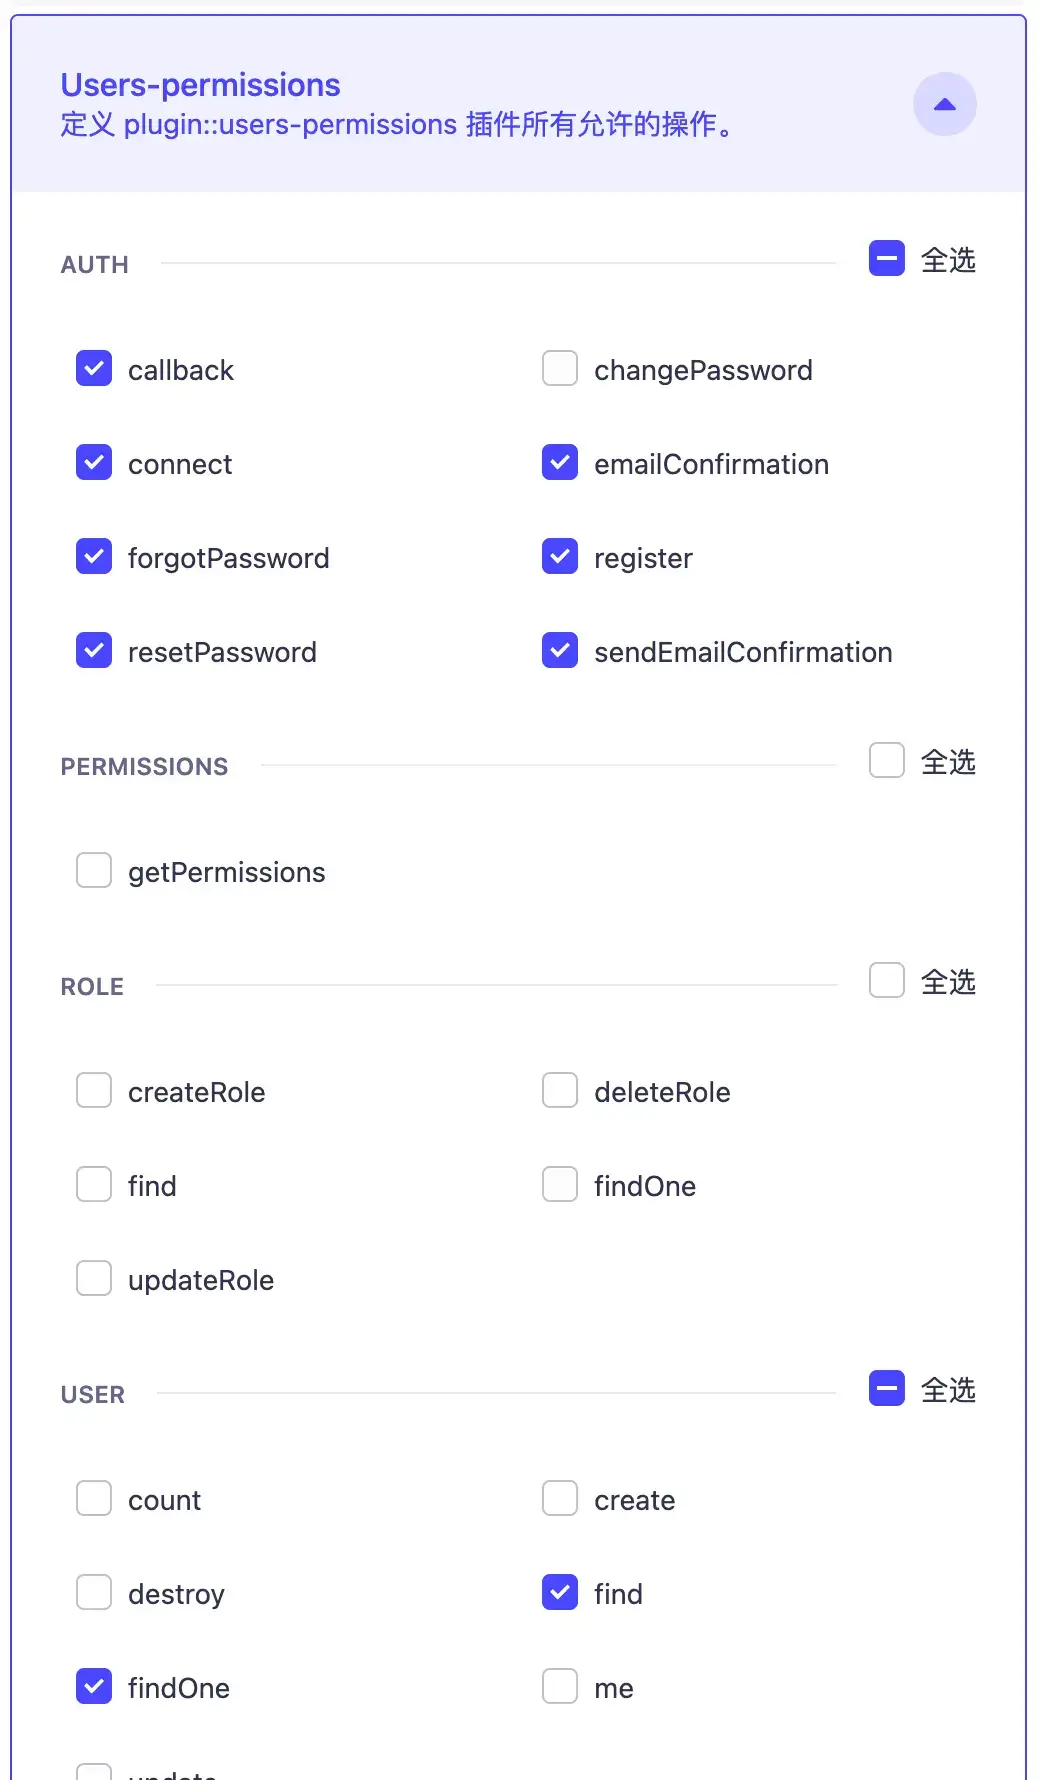Enable the user count permission
The width and height of the screenshot is (1044, 1780).
pos(94,1498)
